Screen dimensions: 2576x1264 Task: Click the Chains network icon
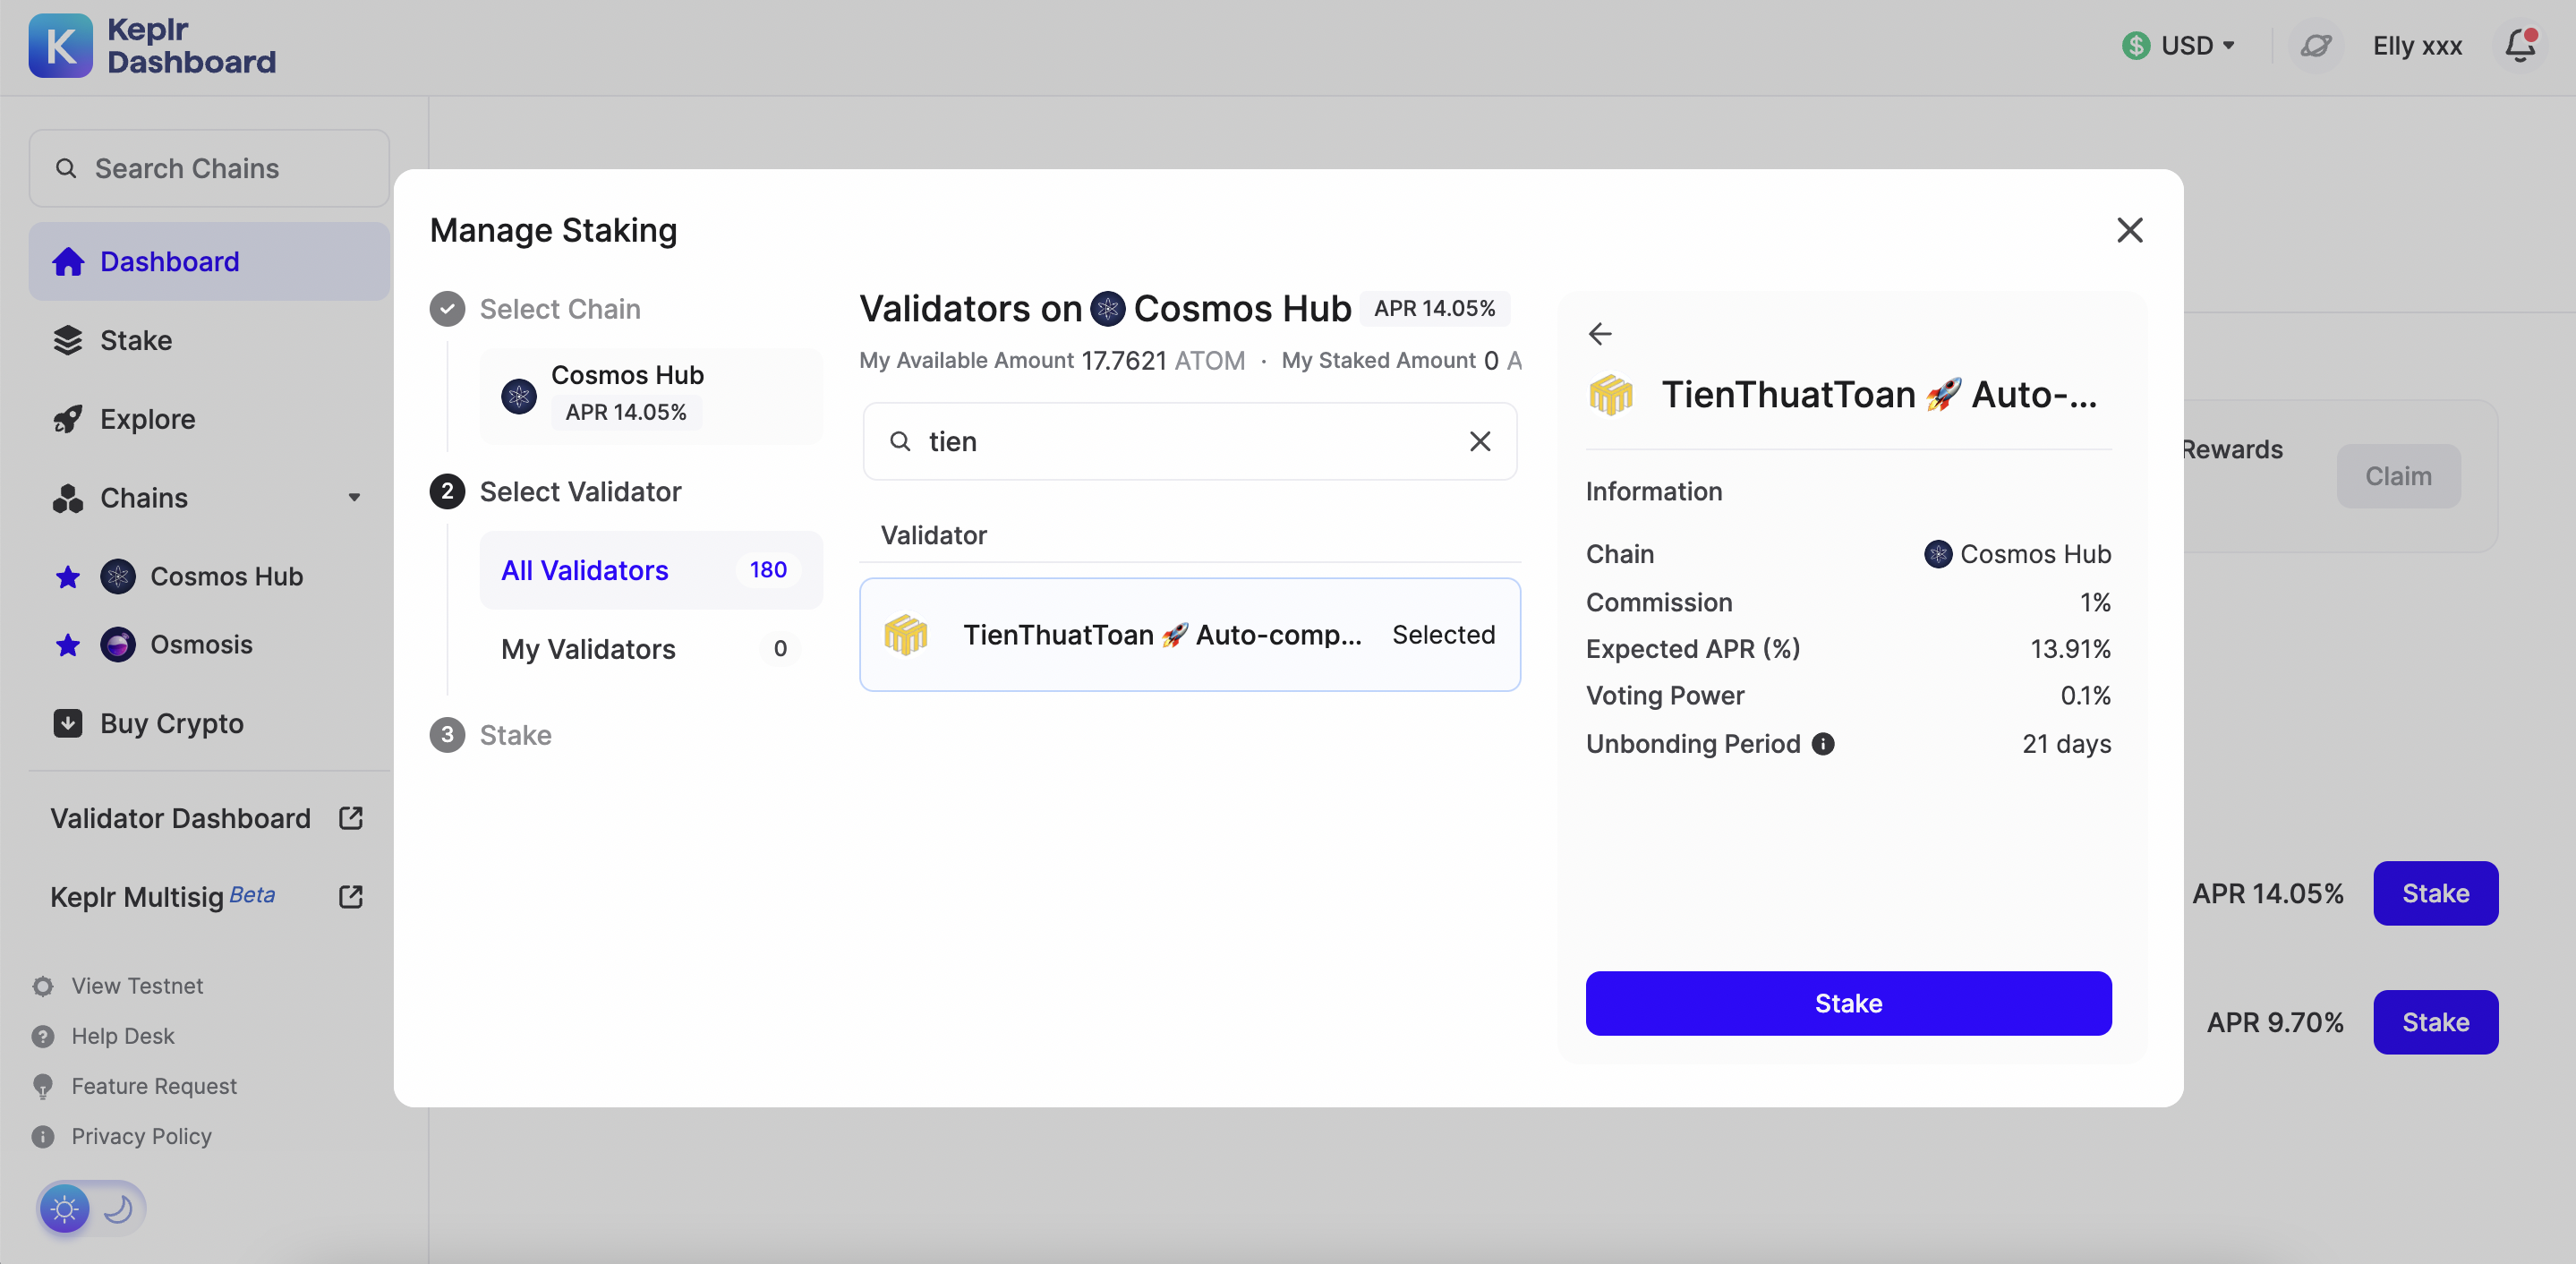pos(64,497)
